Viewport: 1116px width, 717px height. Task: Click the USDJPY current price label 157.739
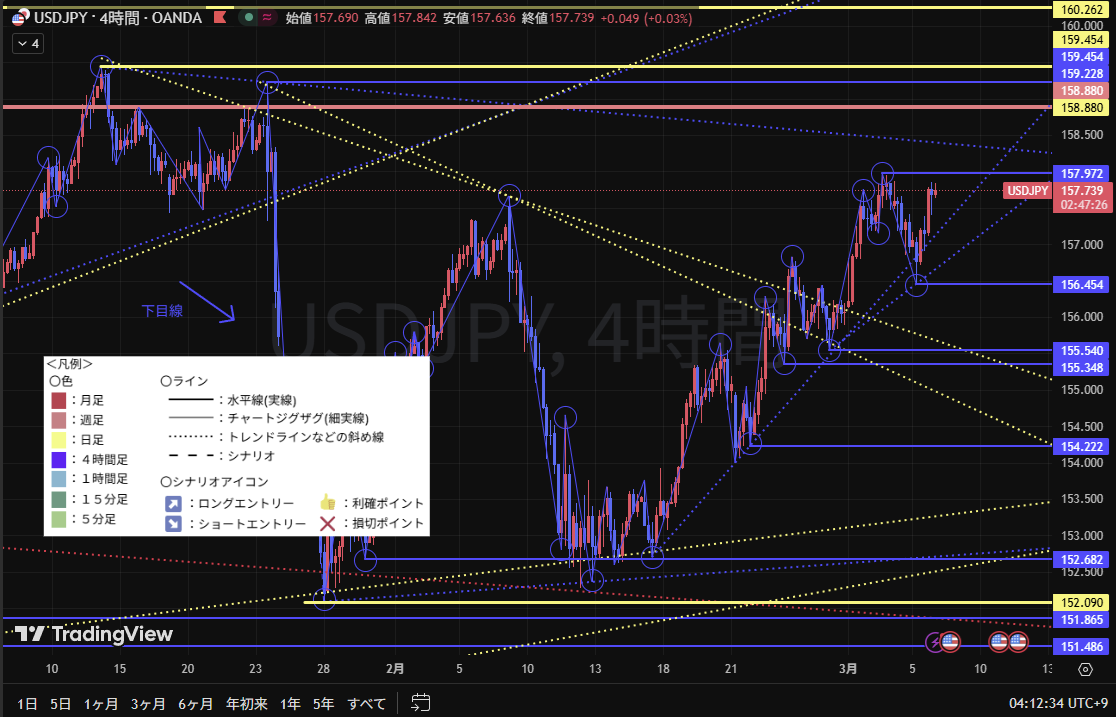coord(1082,190)
